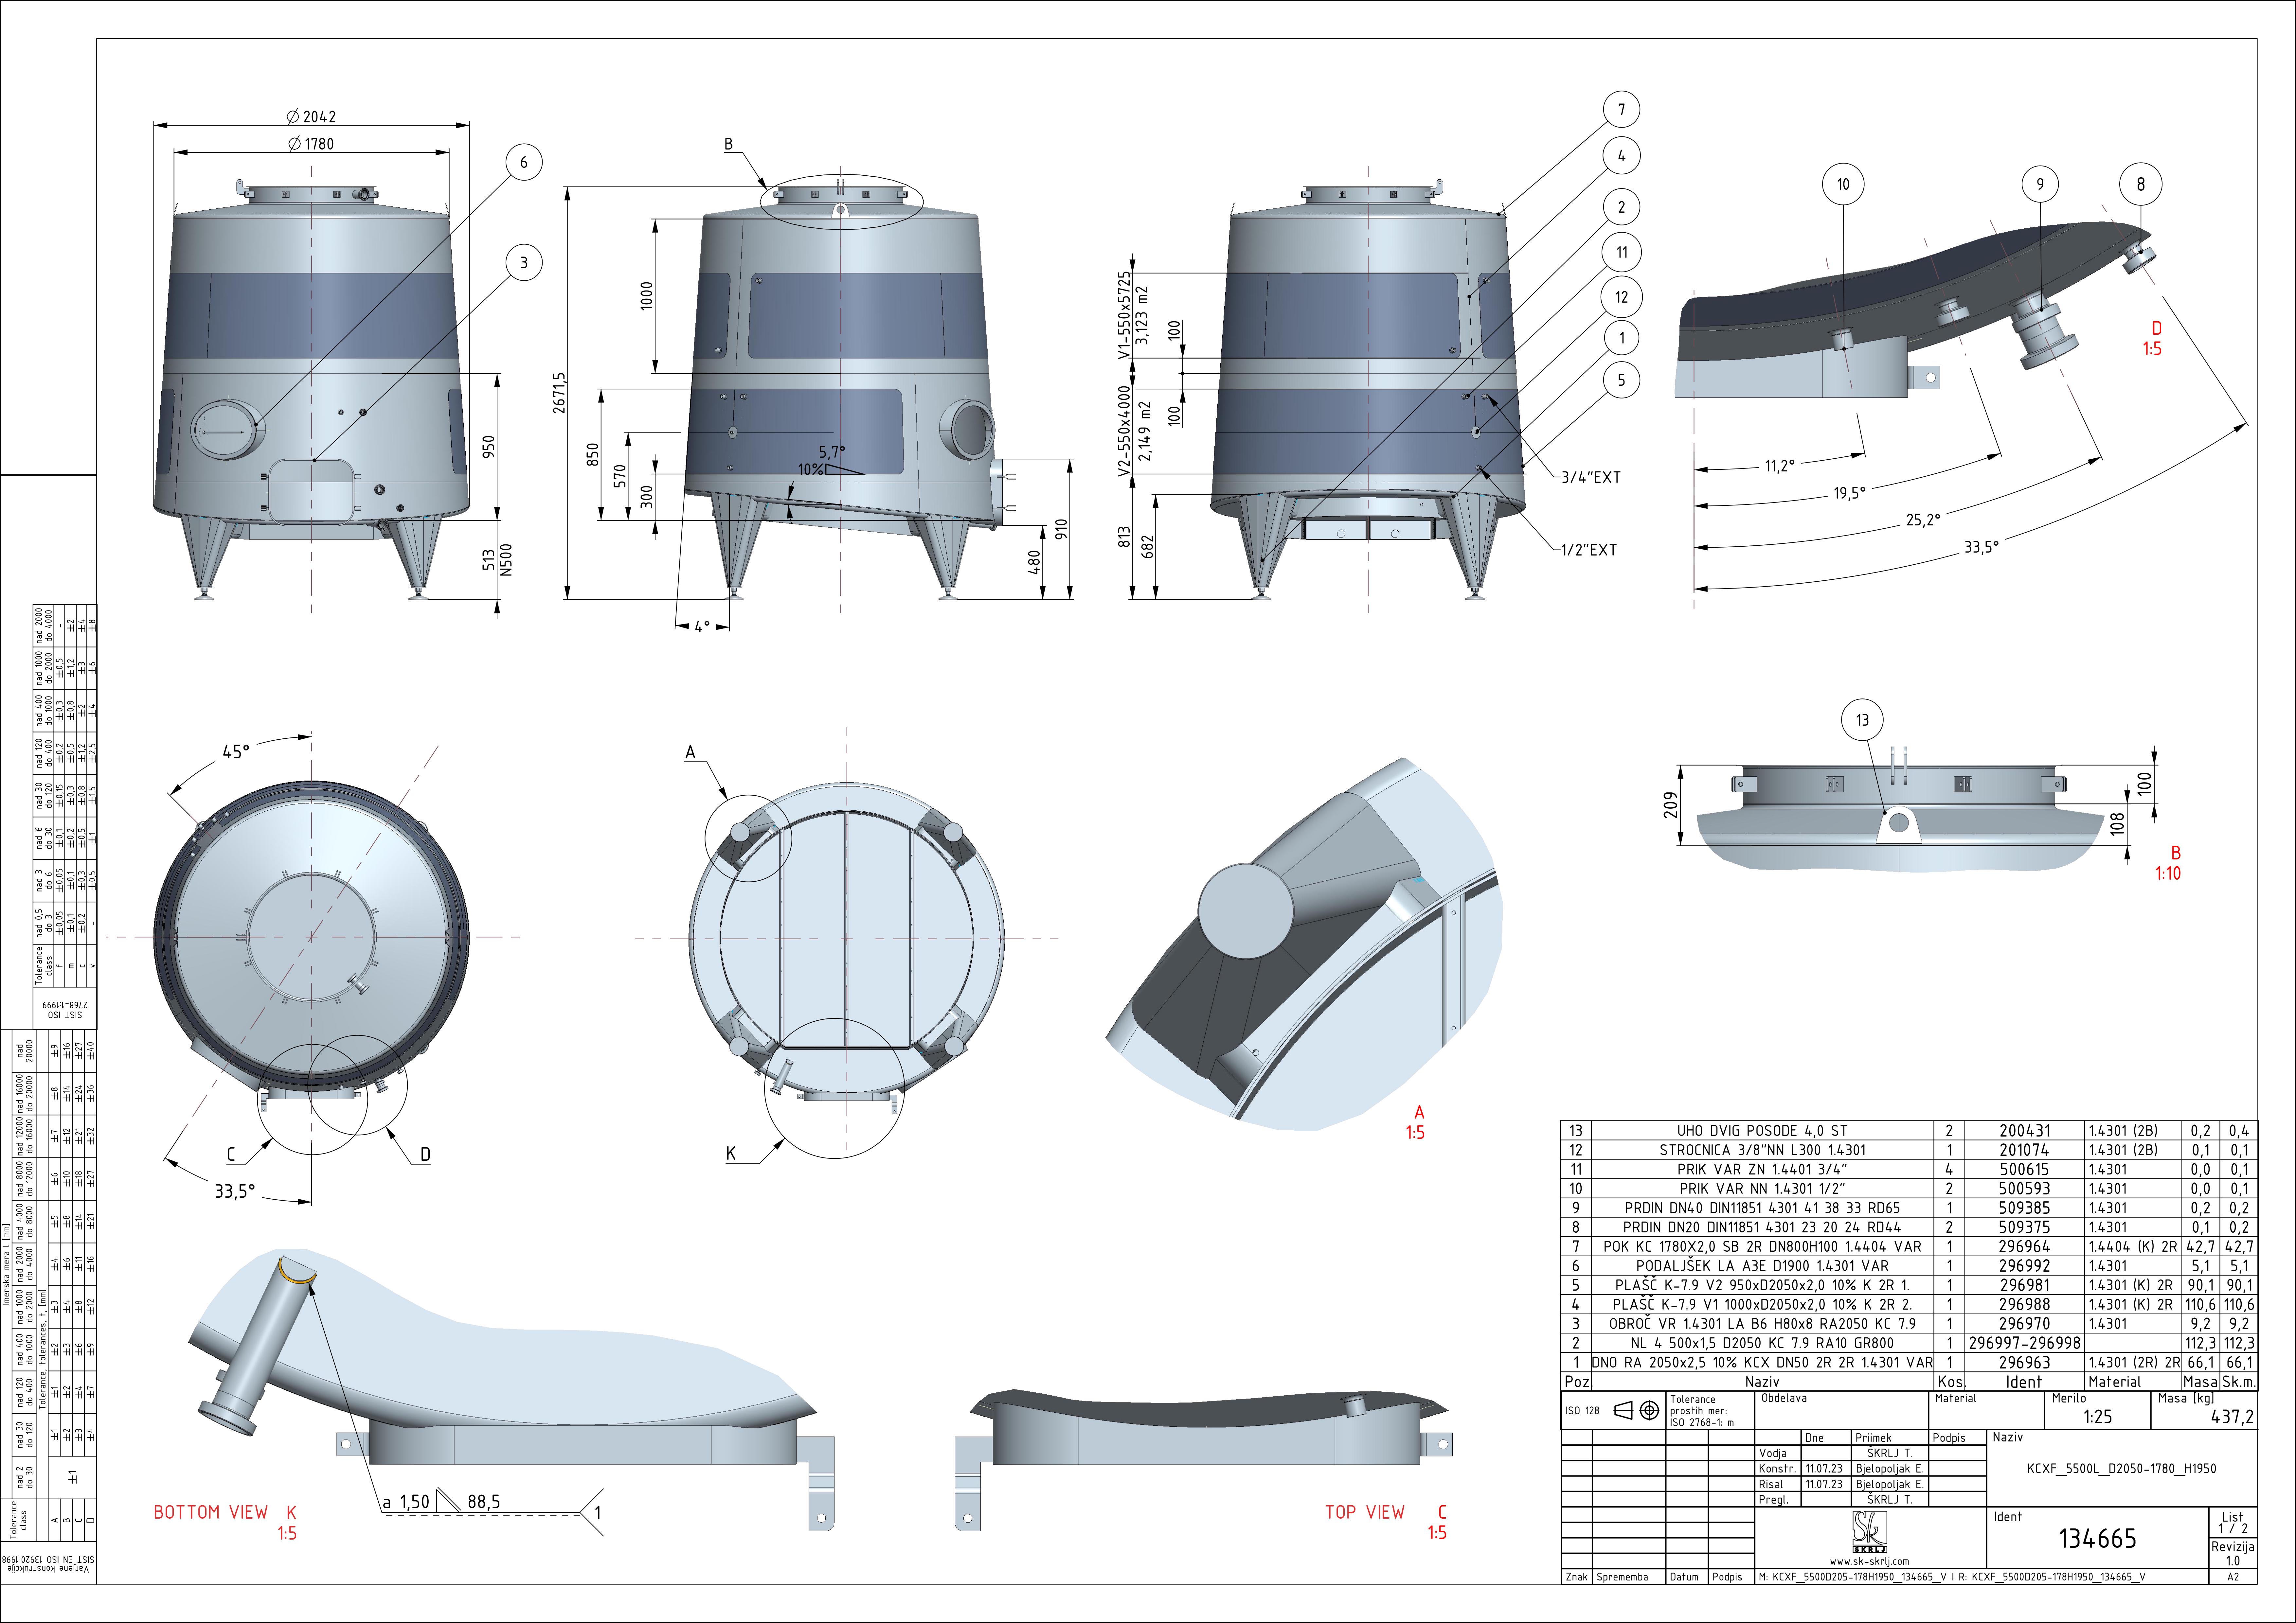The image size is (2296, 1623).
Task: Click the Ø 1780 diameter dimension
Action: point(311,144)
